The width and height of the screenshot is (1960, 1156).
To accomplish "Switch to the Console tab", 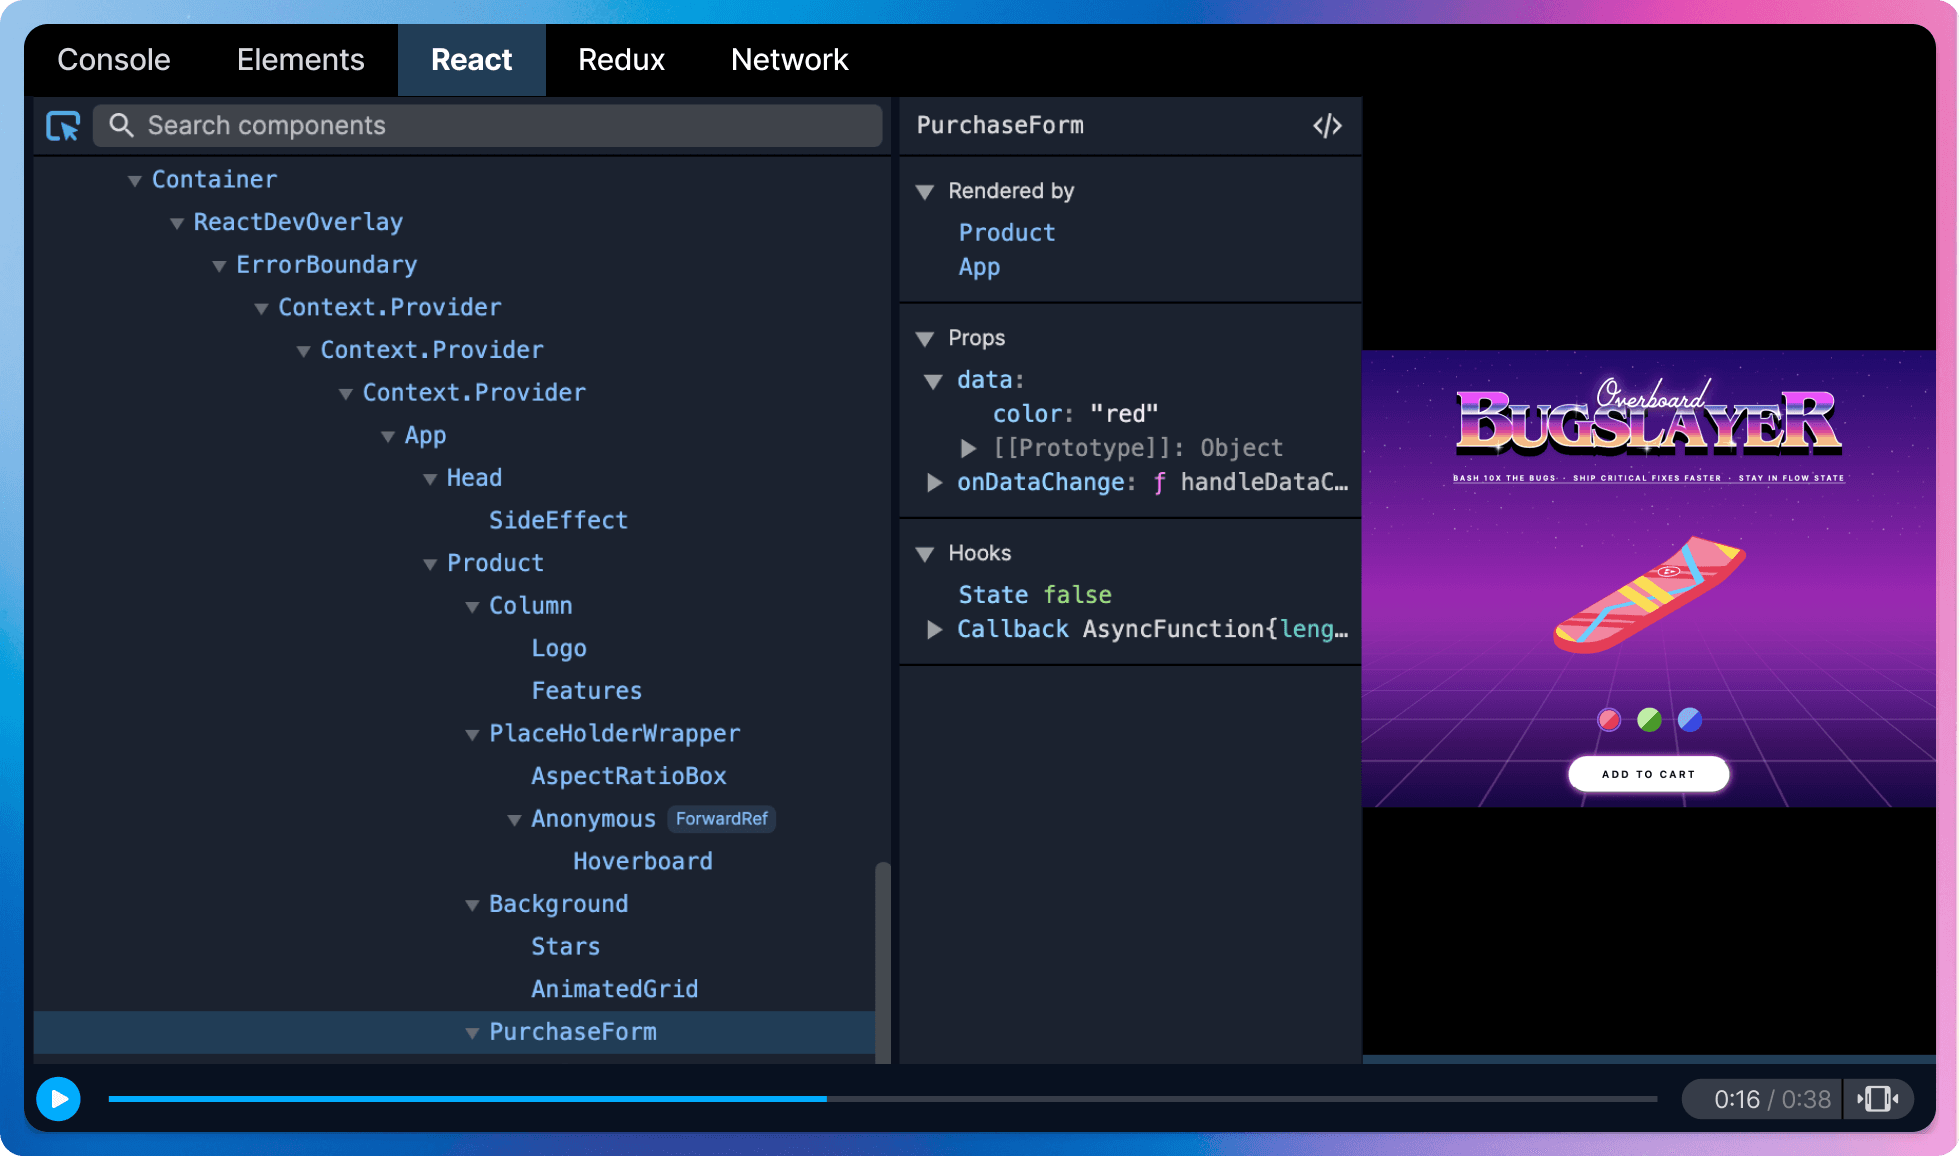I will click(x=113, y=60).
